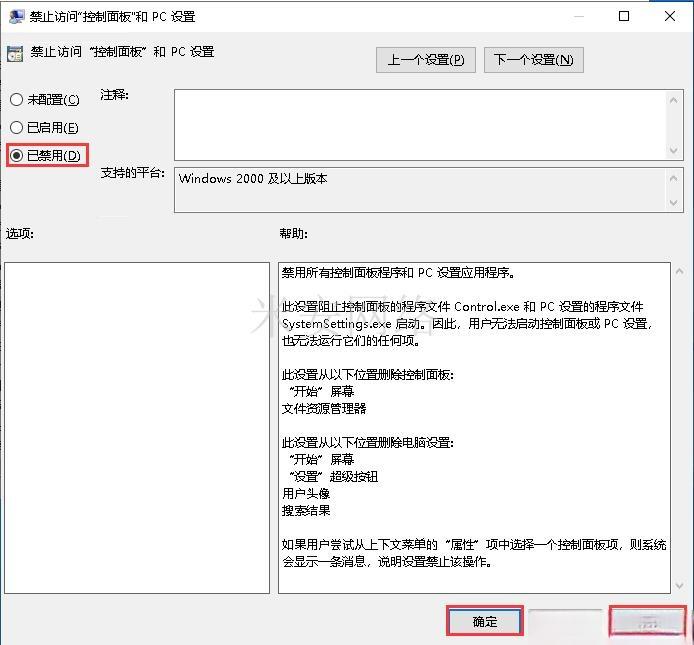Maximize the policy dialog window
The height and width of the screenshot is (645, 694).
624,16
